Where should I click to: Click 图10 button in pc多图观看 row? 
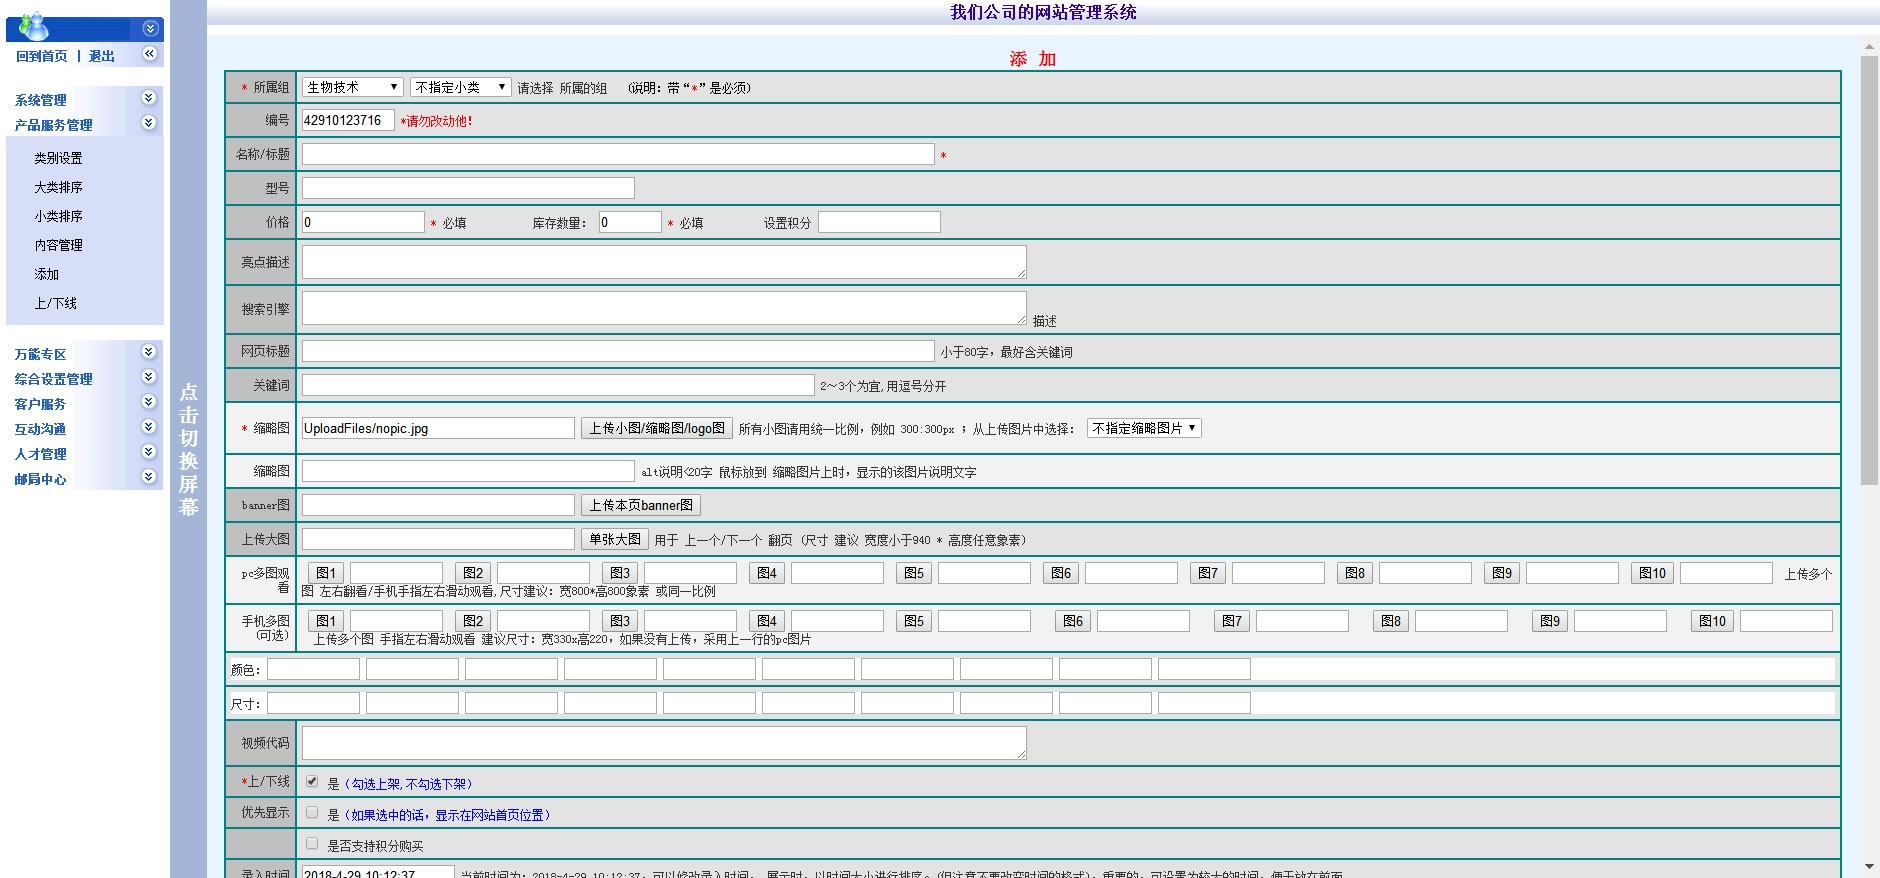[x=1652, y=573]
